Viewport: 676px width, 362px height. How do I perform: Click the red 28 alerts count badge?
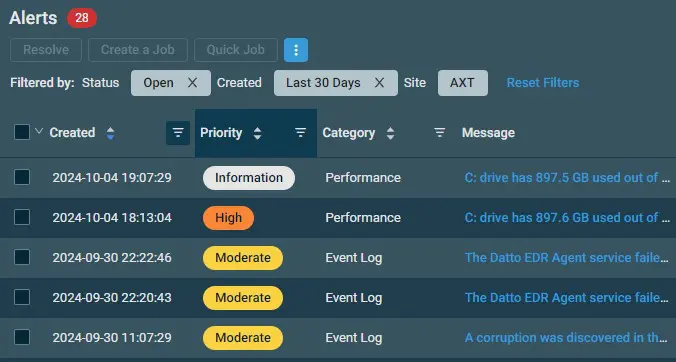point(82,18)
